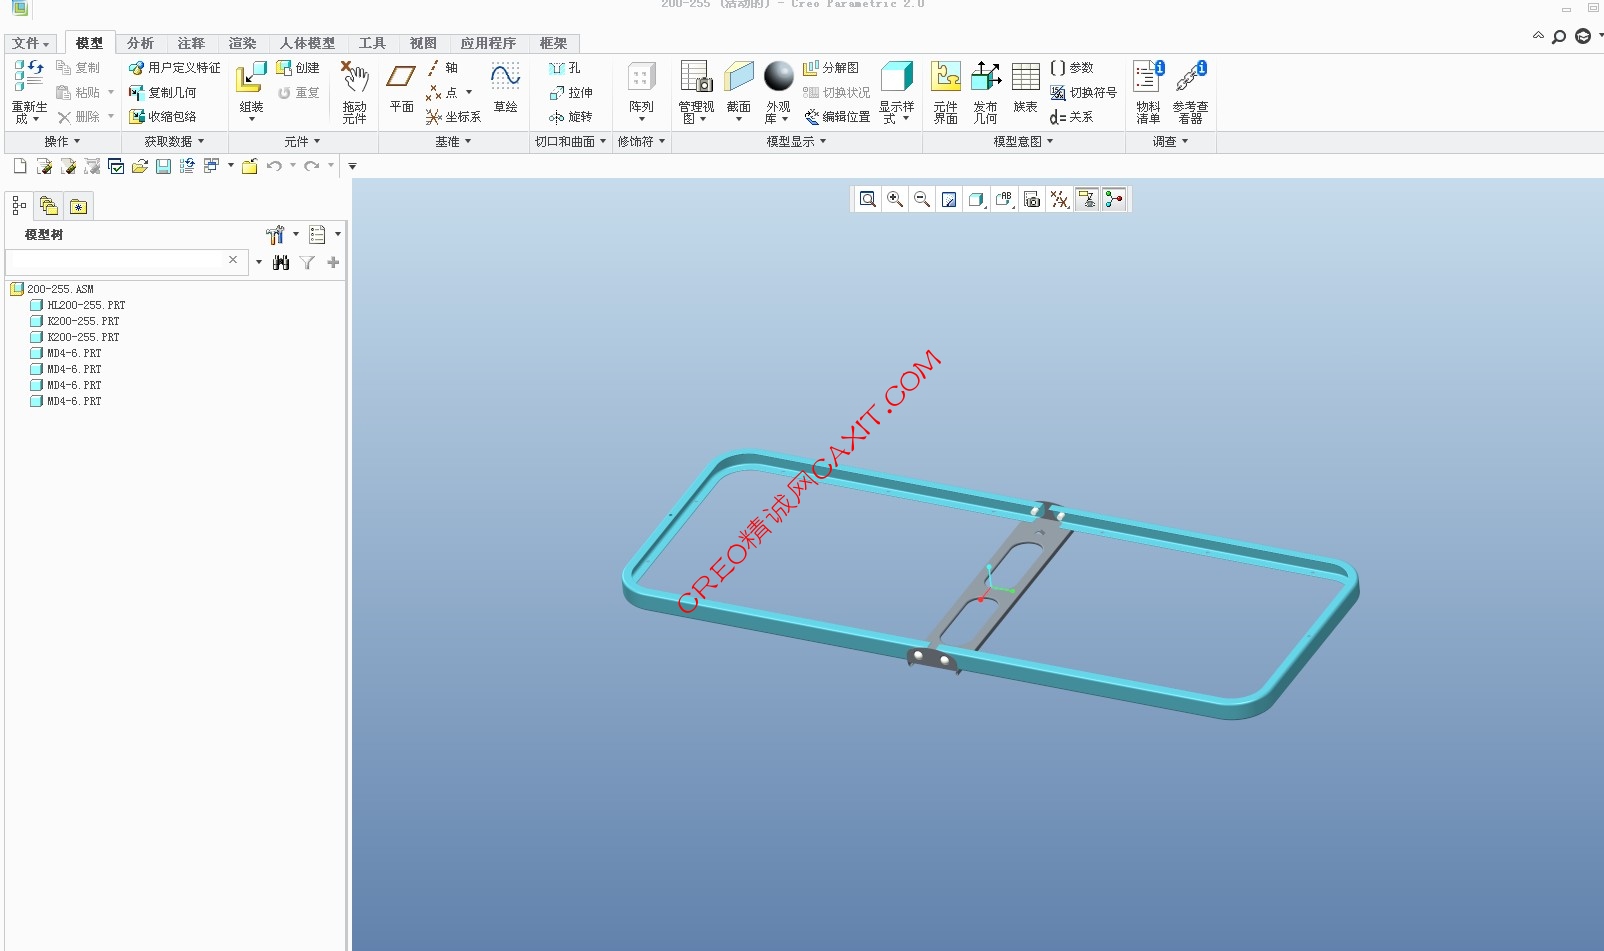
Task: Click the 族表 family table button
Action: (1025, 88)
